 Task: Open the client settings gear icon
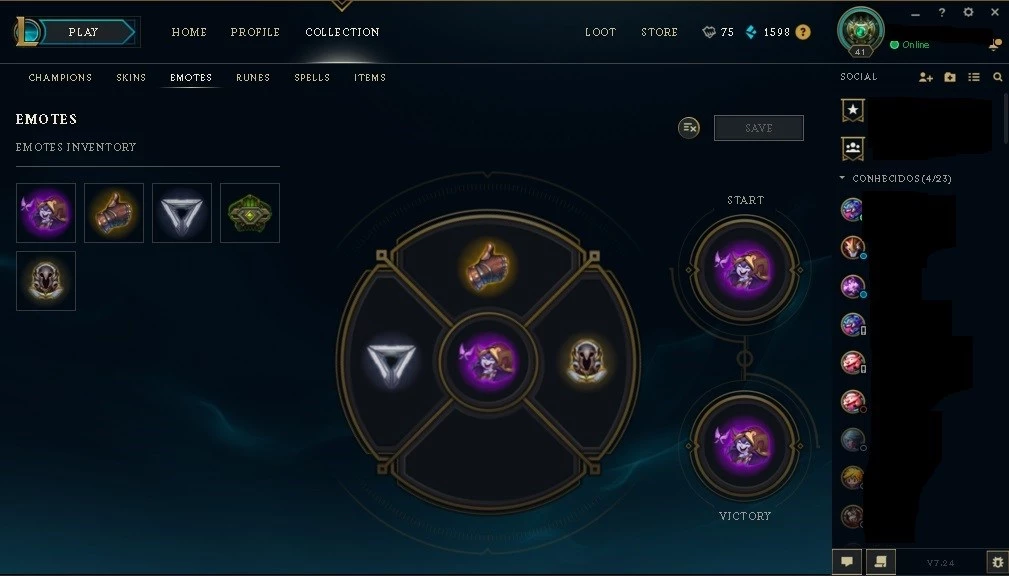[968, 12]
